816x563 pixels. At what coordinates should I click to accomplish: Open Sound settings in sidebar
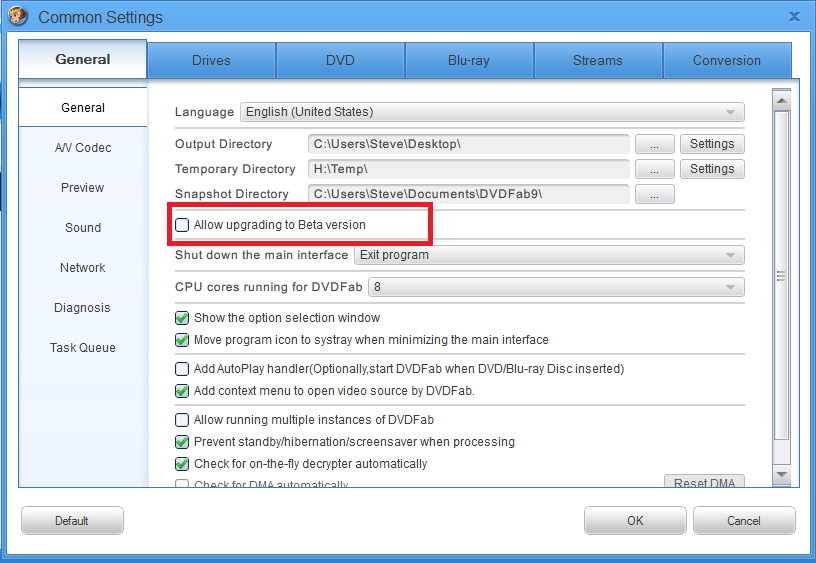[83, 227]
